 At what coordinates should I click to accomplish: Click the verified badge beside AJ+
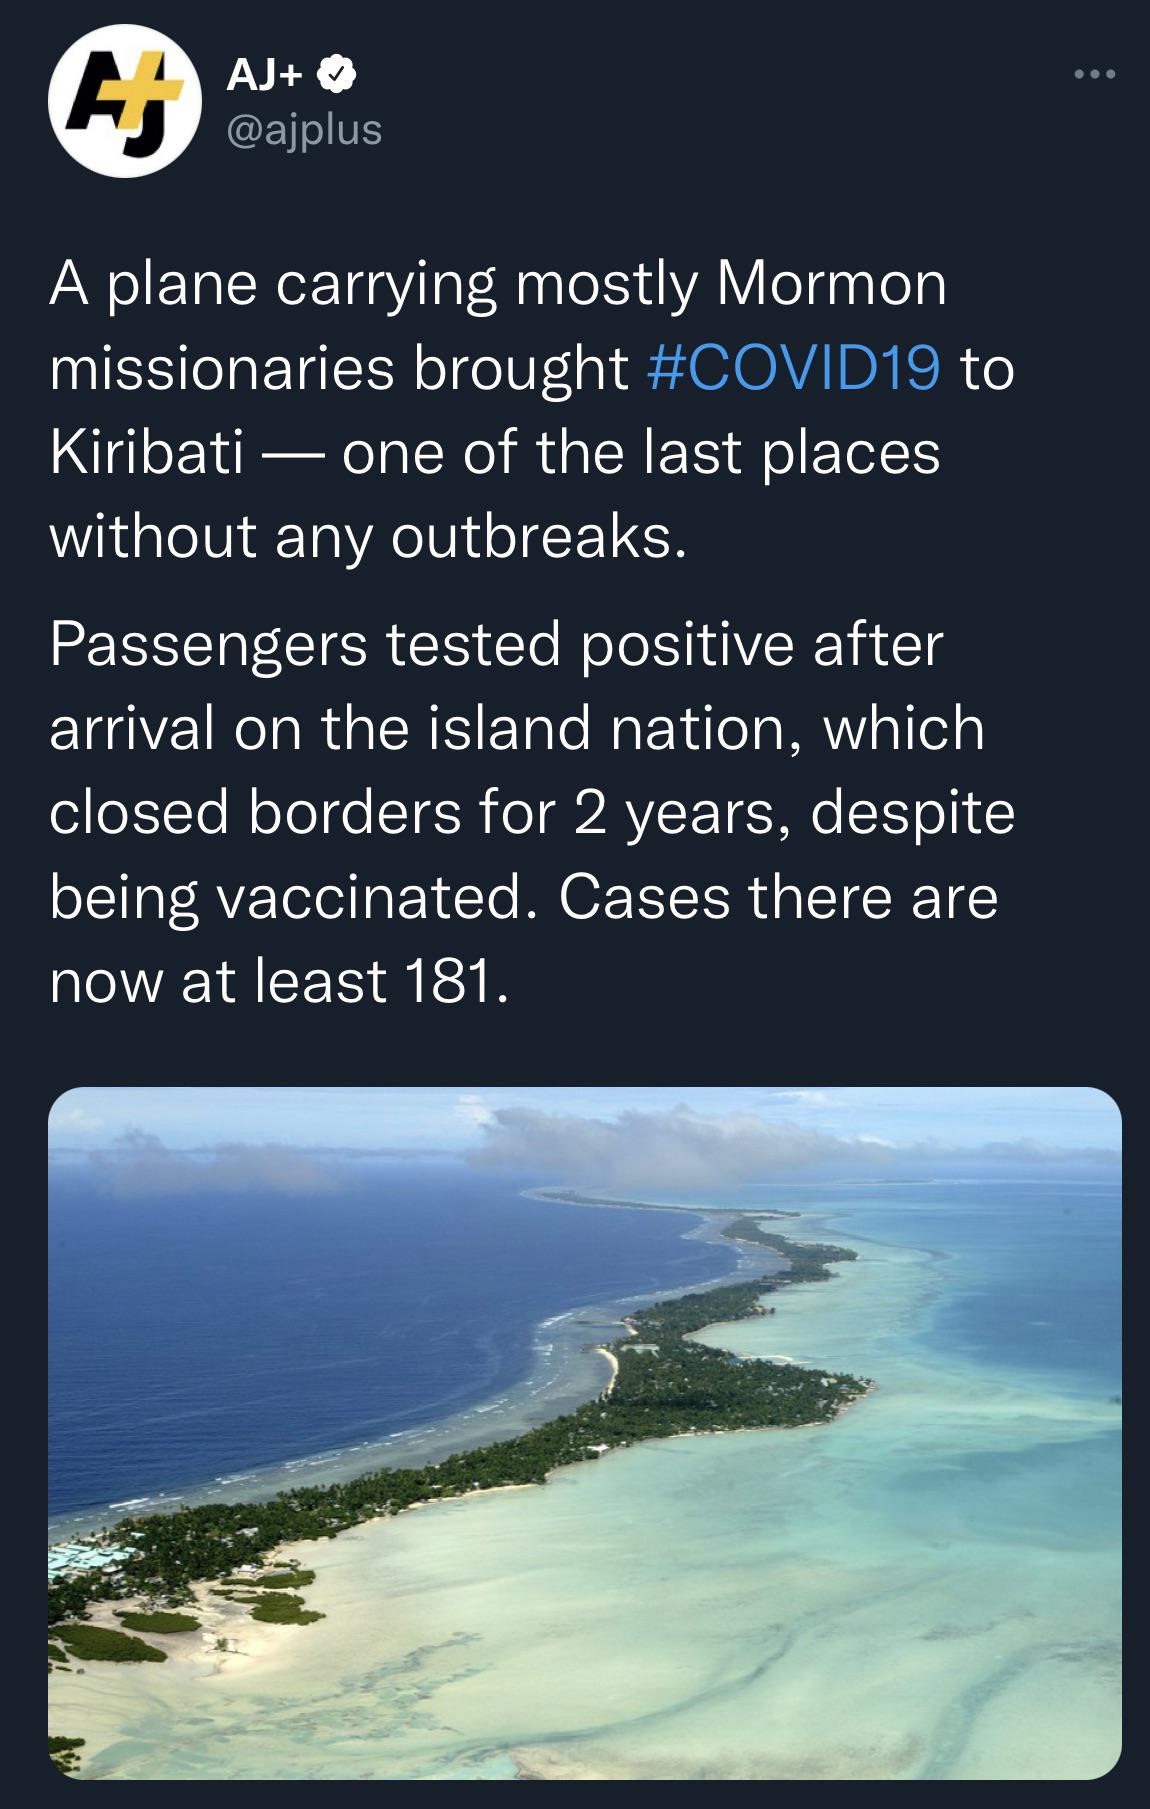pyautogui.click(x=337, y=75)
